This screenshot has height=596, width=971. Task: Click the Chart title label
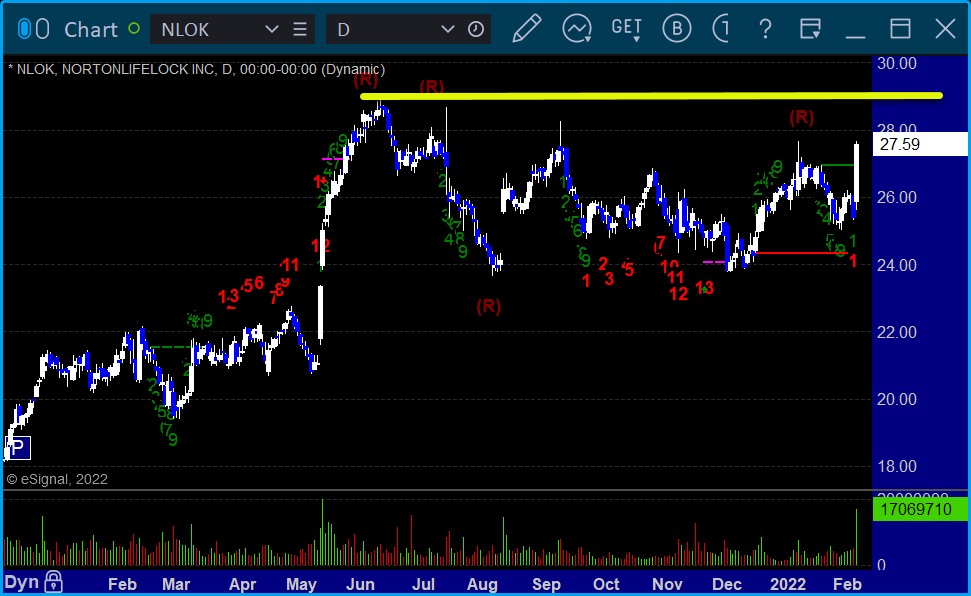(x=91, y=29)
